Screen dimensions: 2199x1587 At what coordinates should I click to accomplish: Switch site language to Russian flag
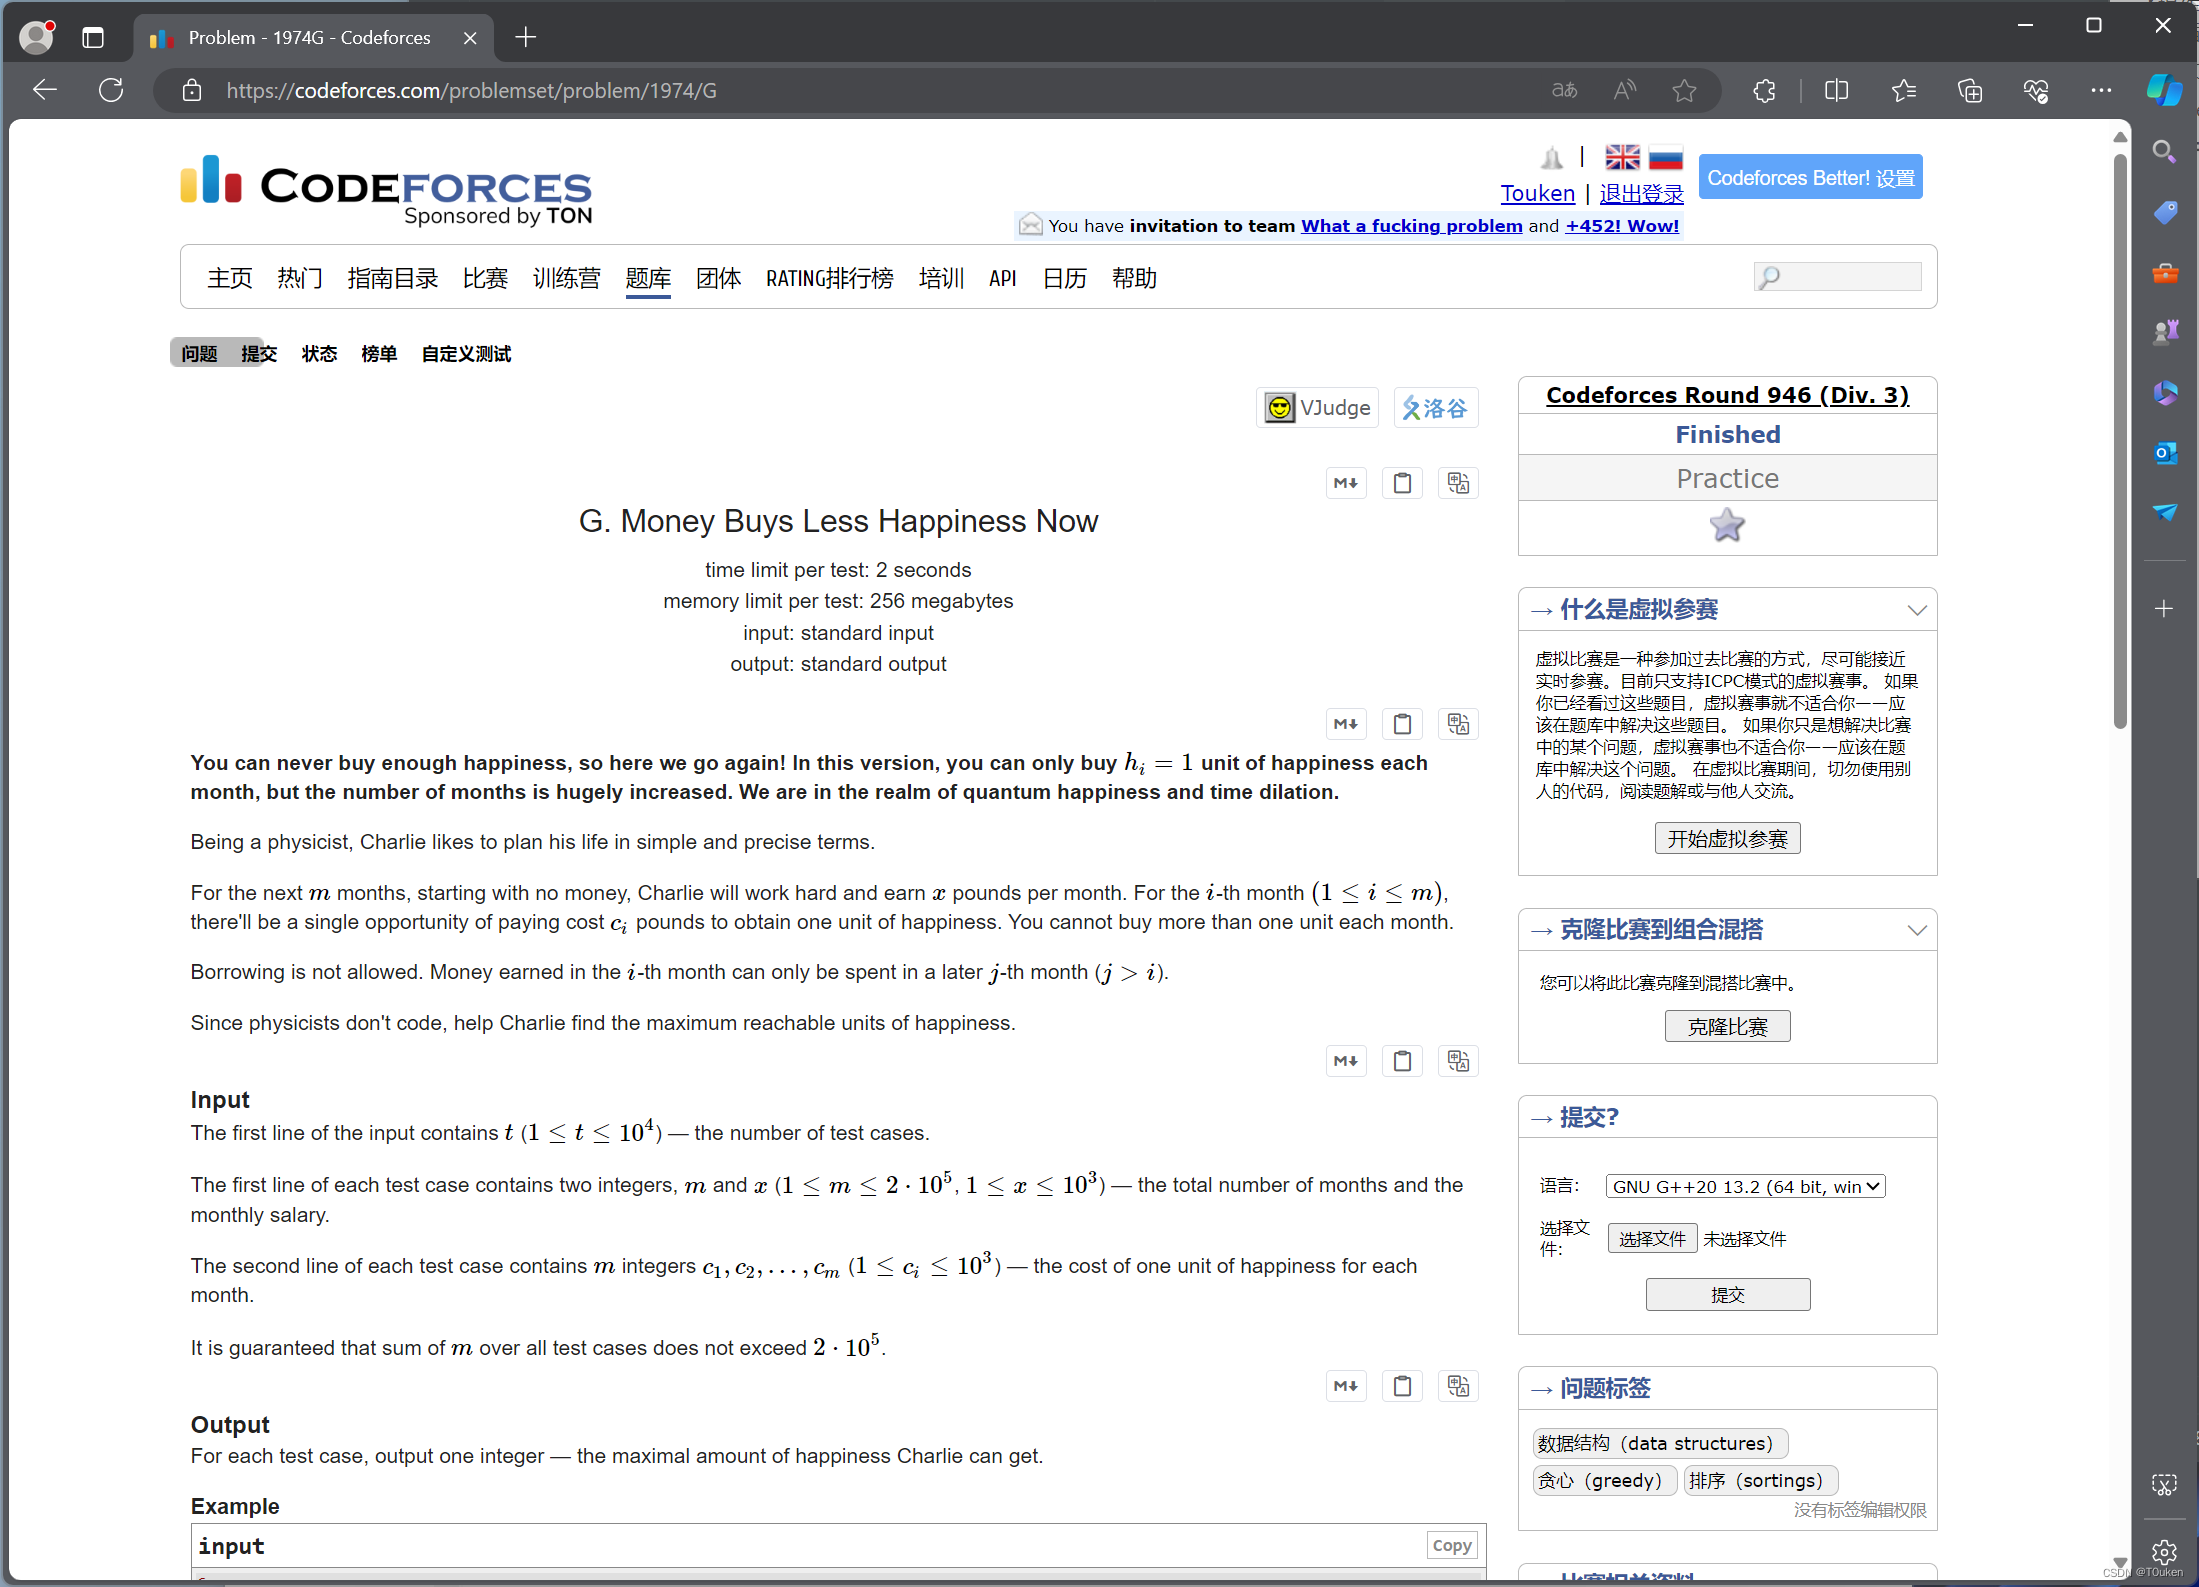[x=1665, y=158]
